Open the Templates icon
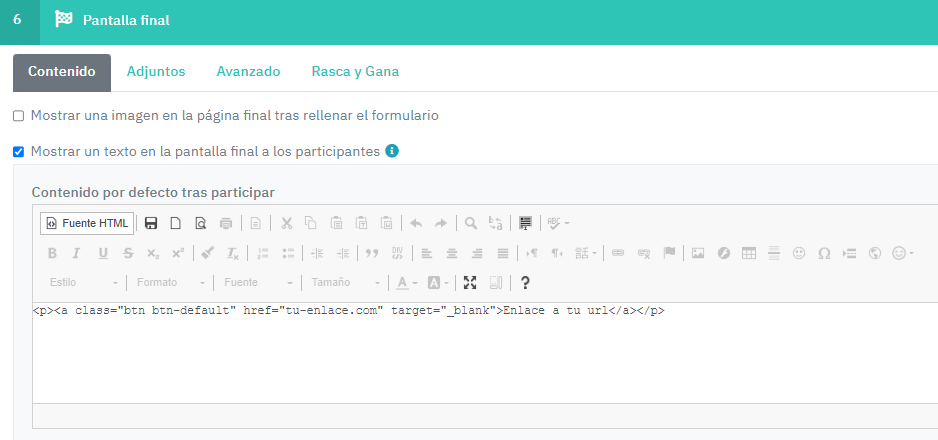This screenshot has height=440, width=938. click(255, 223)
